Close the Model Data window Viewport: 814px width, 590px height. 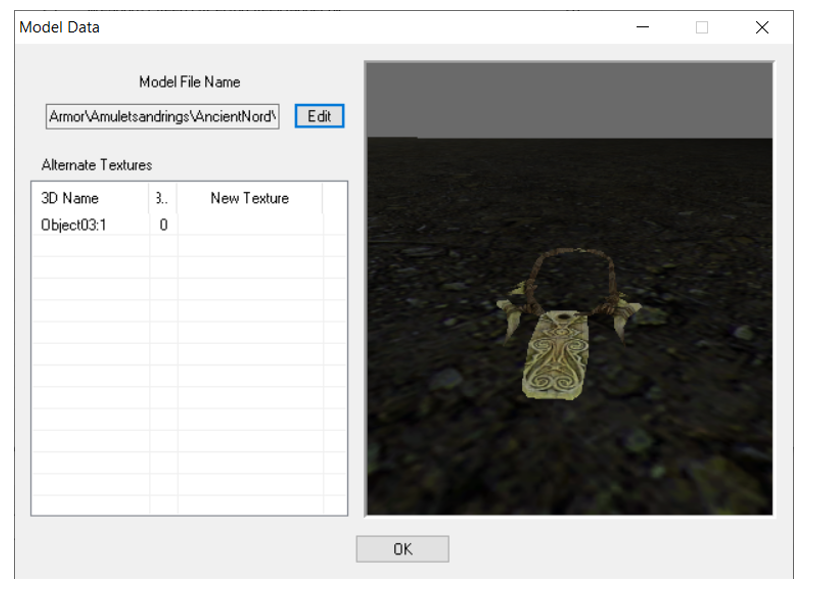762,28
